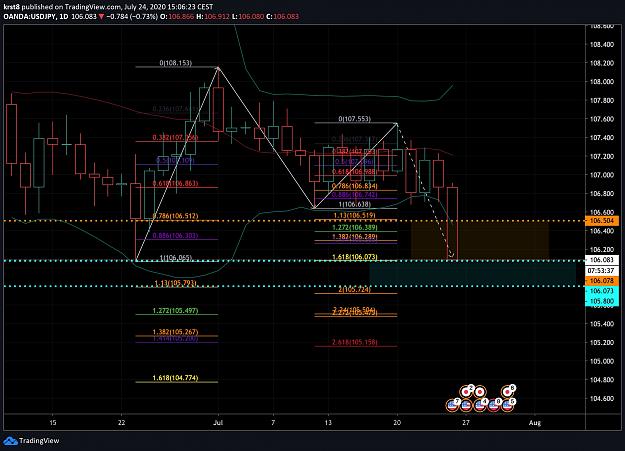The height and width of the screenshot is (451, 625).
Task: Click the 27 date label on time axis
Action: (466, 423)
